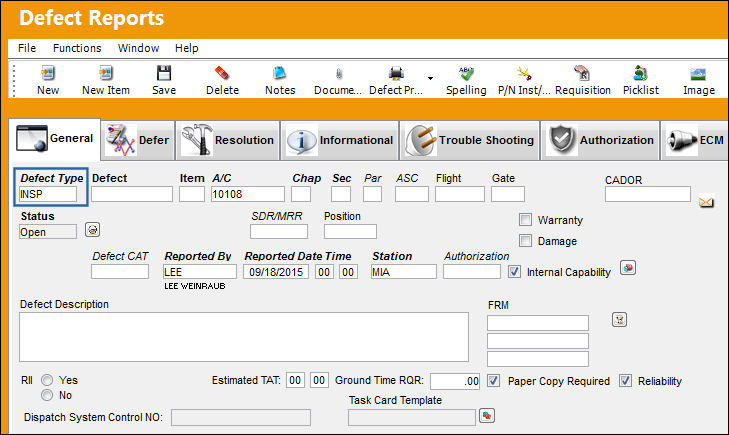Click the Task Card Template field

[412, 417]
